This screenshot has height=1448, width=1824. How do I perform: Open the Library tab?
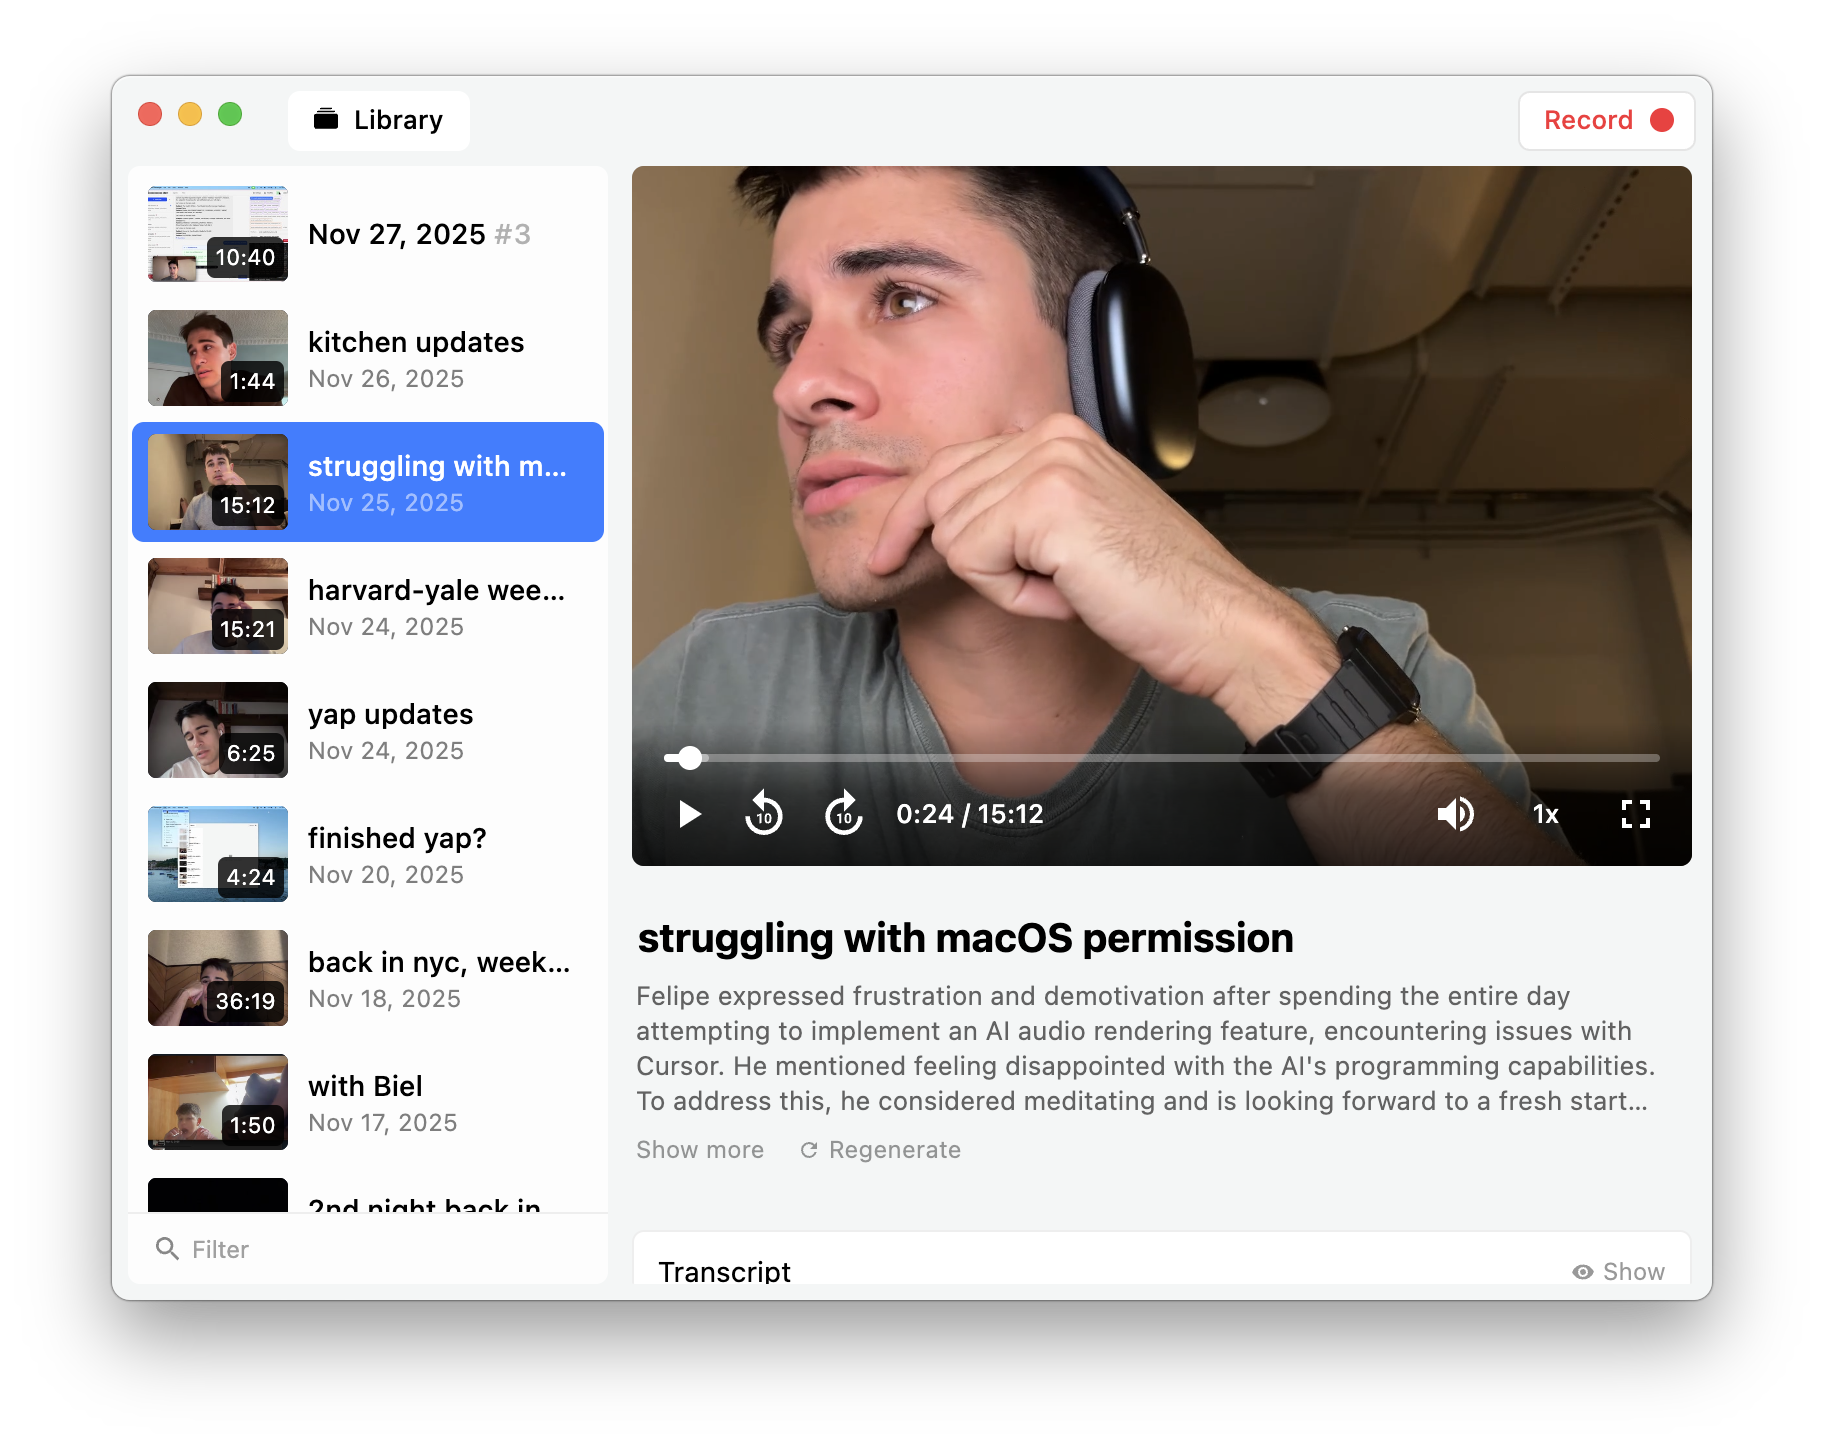coord(379,121)
